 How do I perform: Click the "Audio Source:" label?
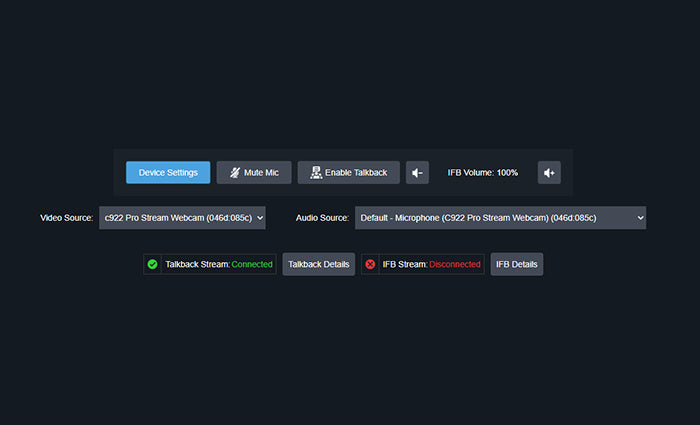(322, 217)
